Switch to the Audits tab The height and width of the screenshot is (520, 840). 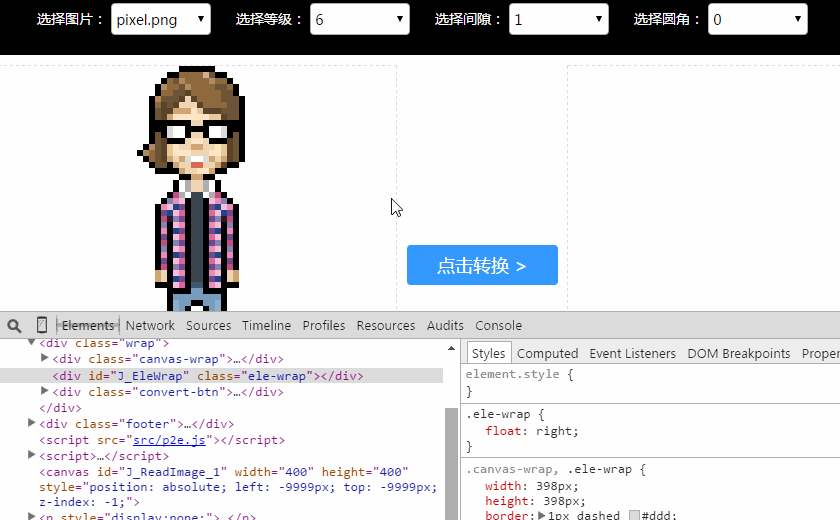tap(445, 326)
